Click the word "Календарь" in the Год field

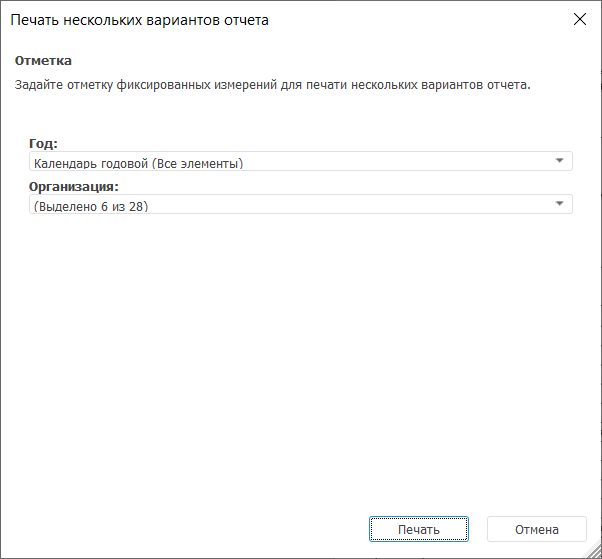pyautogui.click(x=62, y=163)
